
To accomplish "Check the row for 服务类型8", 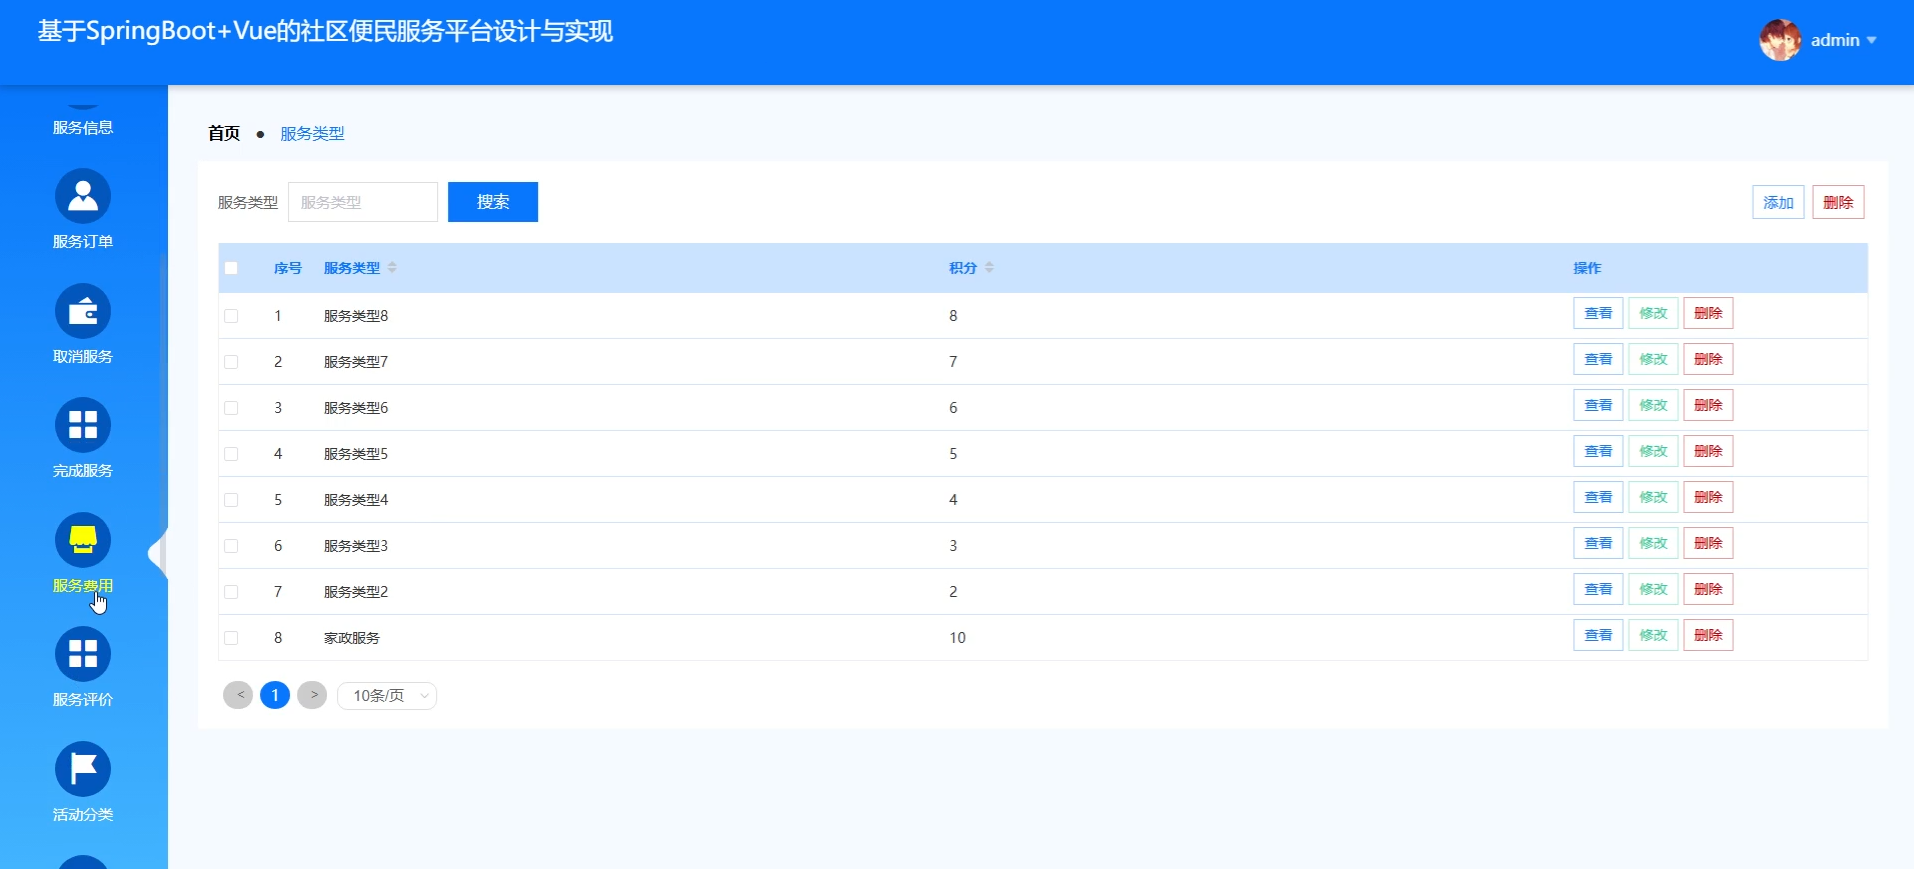I will coord(231,316).
